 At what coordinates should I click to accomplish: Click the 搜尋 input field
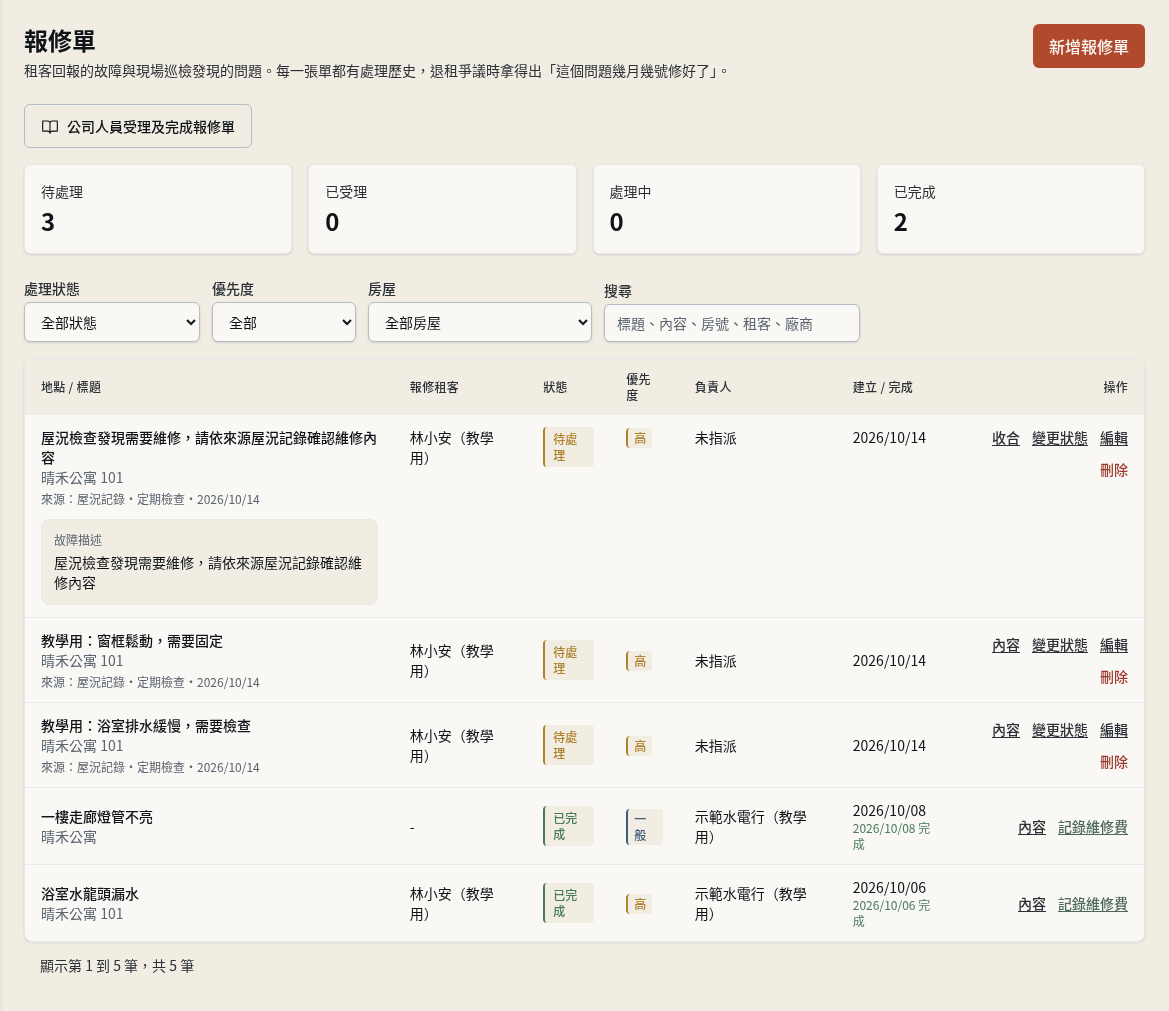731,324
